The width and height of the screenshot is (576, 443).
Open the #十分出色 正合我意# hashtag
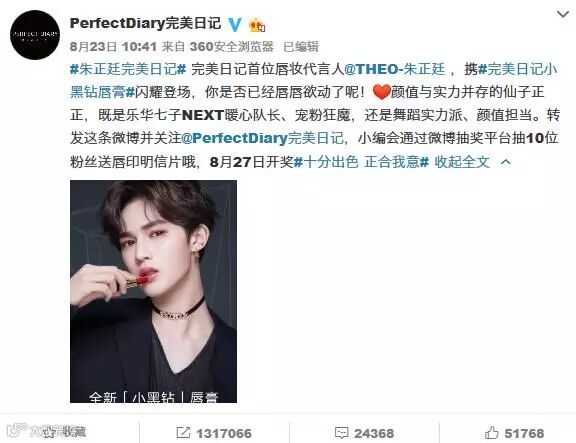point(362,162)
